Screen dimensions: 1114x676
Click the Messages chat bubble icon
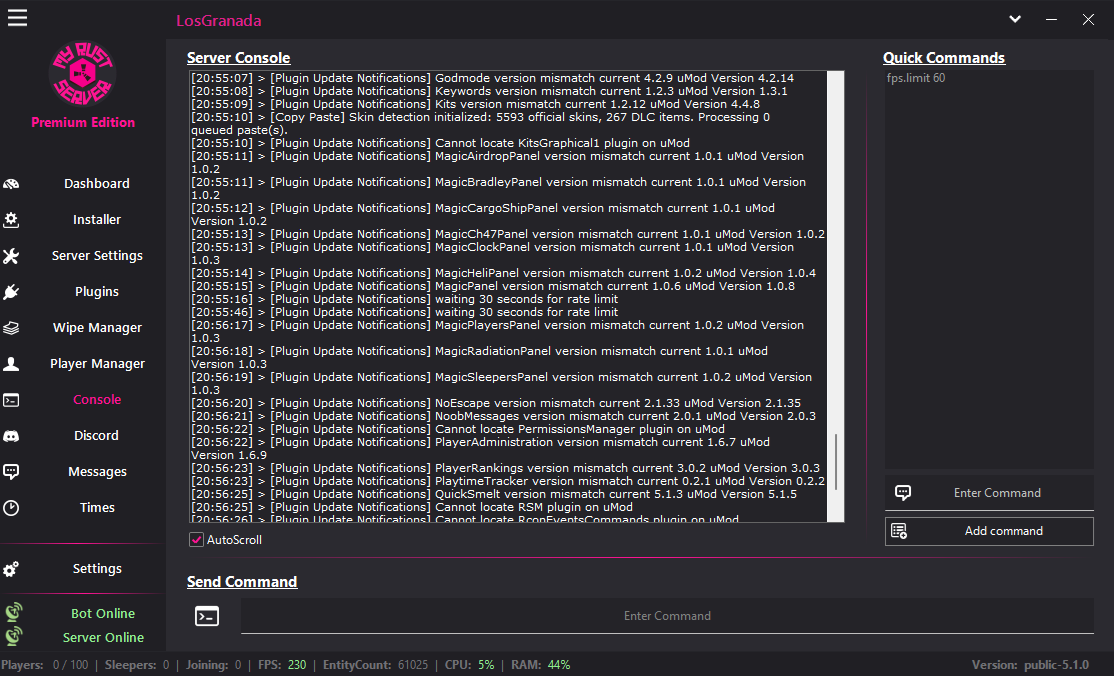pos(11,472)
